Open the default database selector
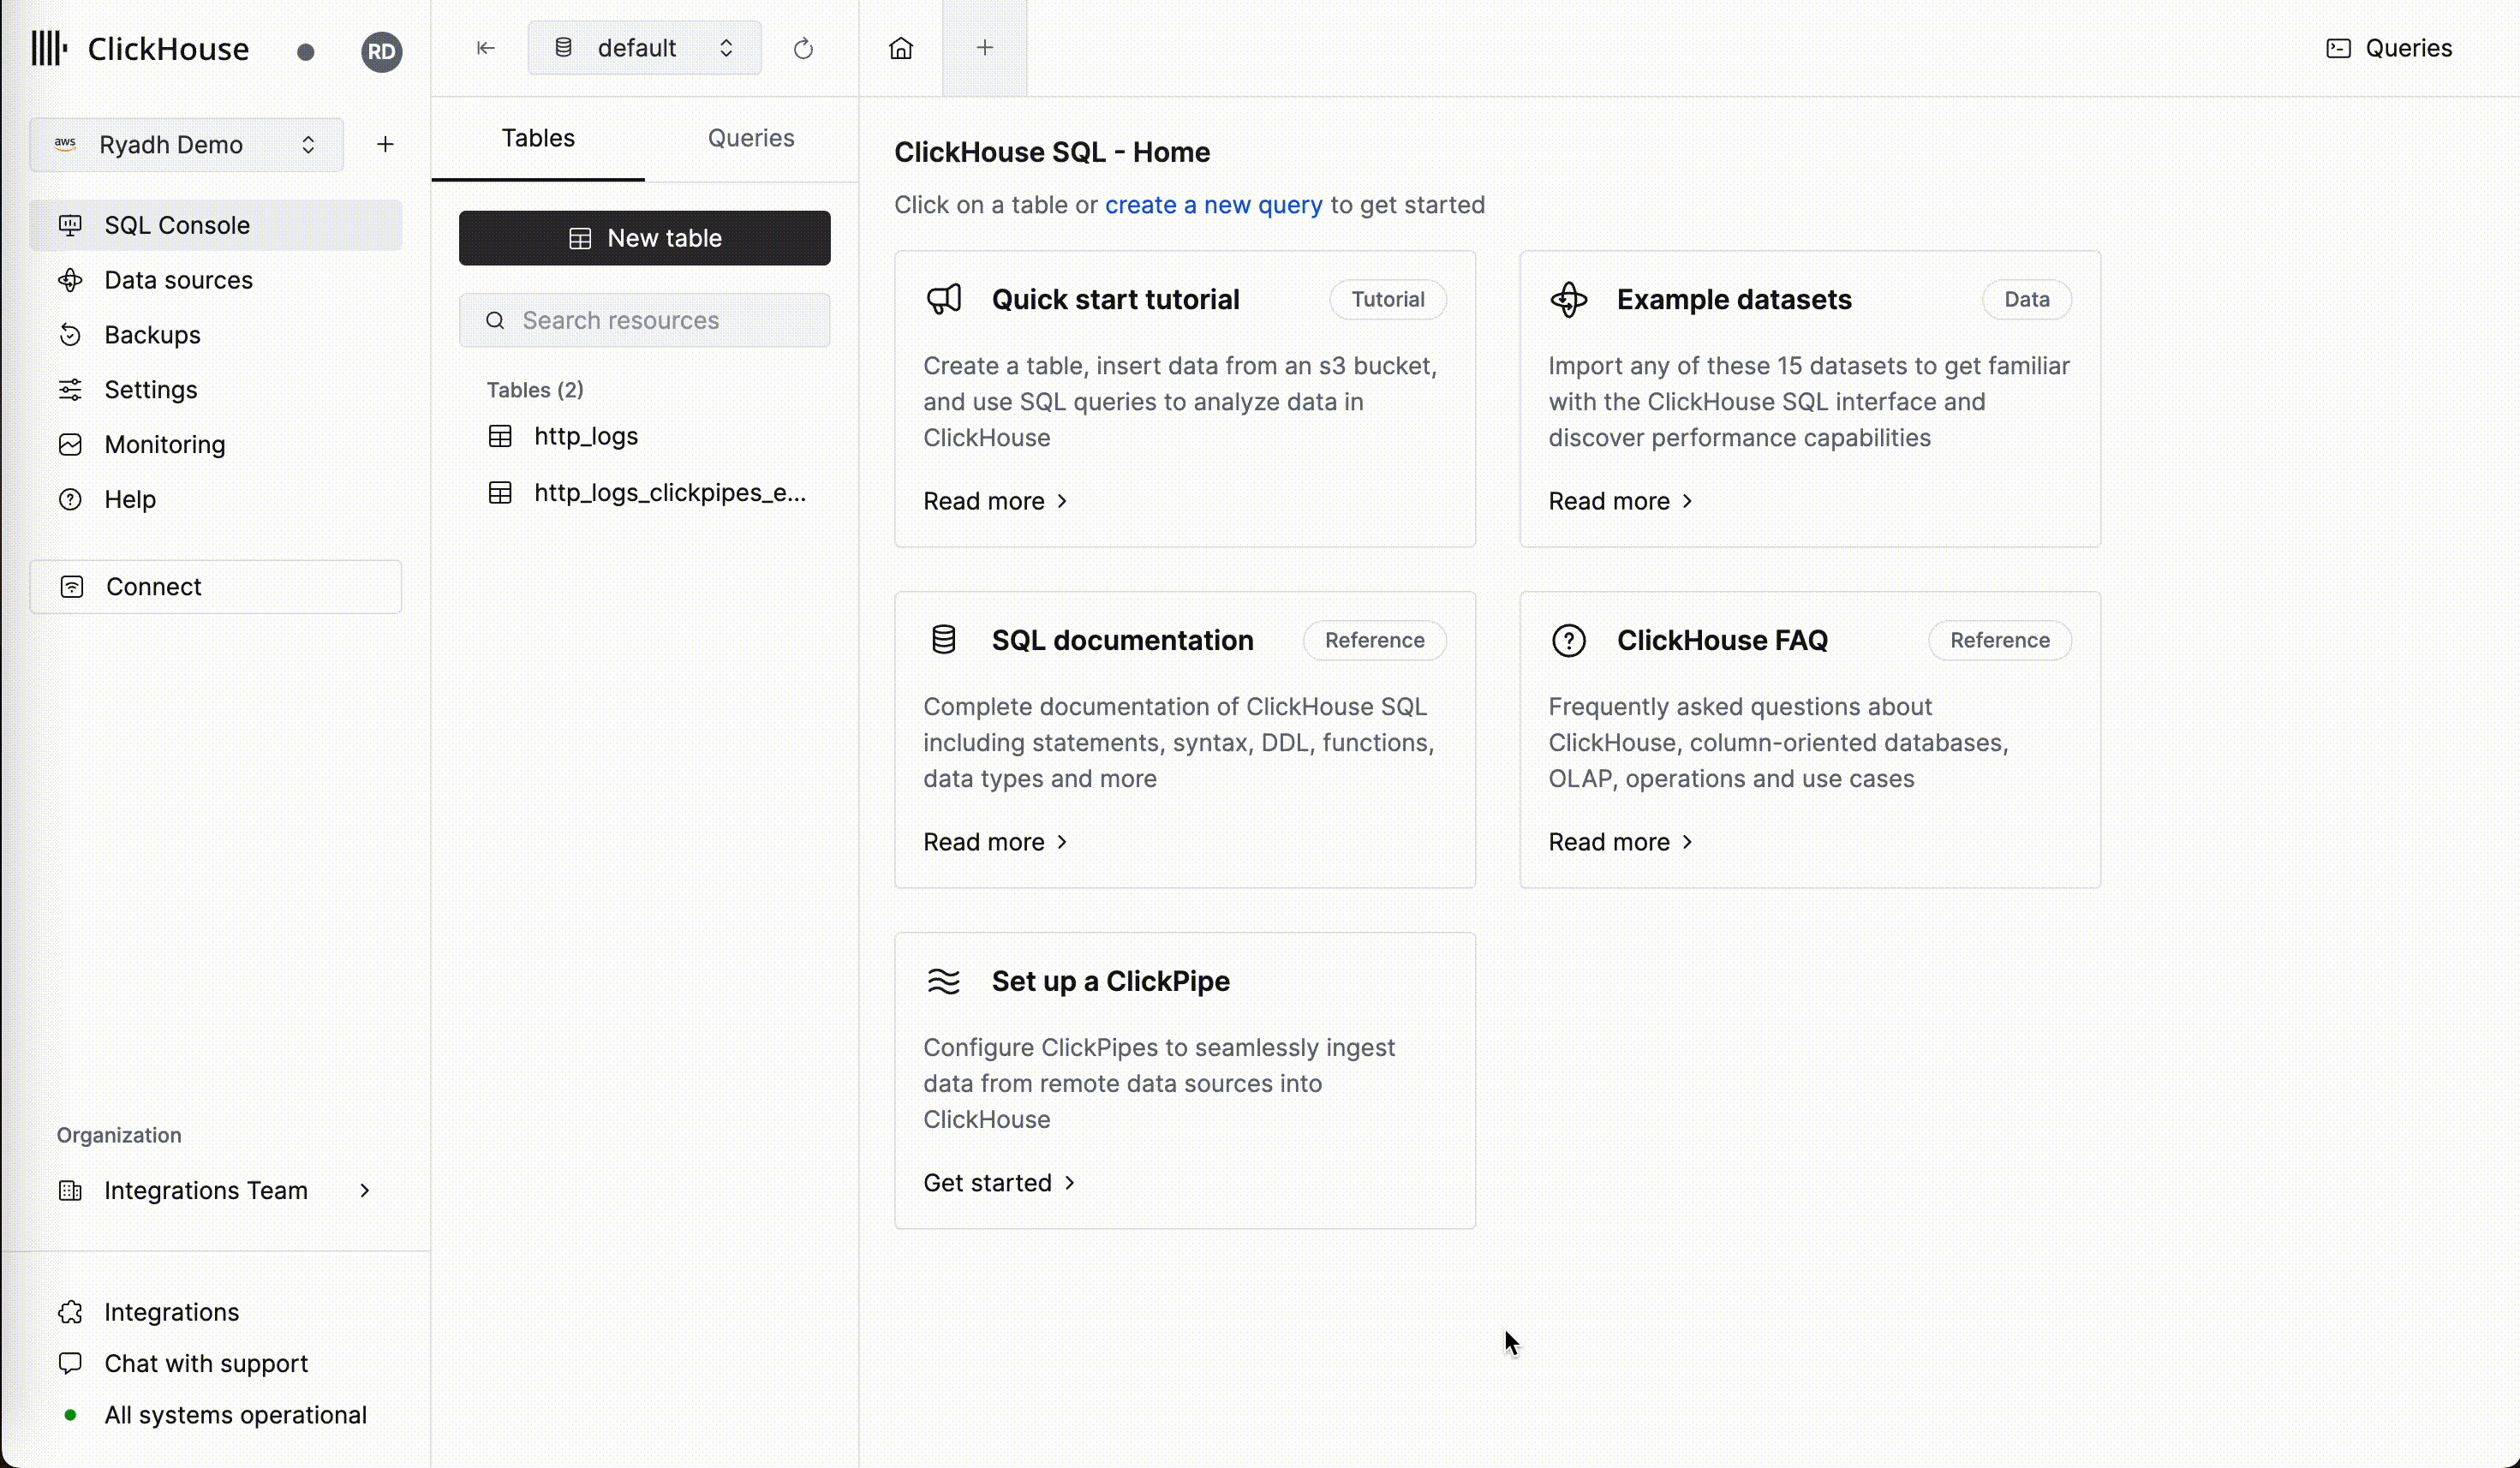Screen dimensions: 2520x1468 click(x=644, y=48)
